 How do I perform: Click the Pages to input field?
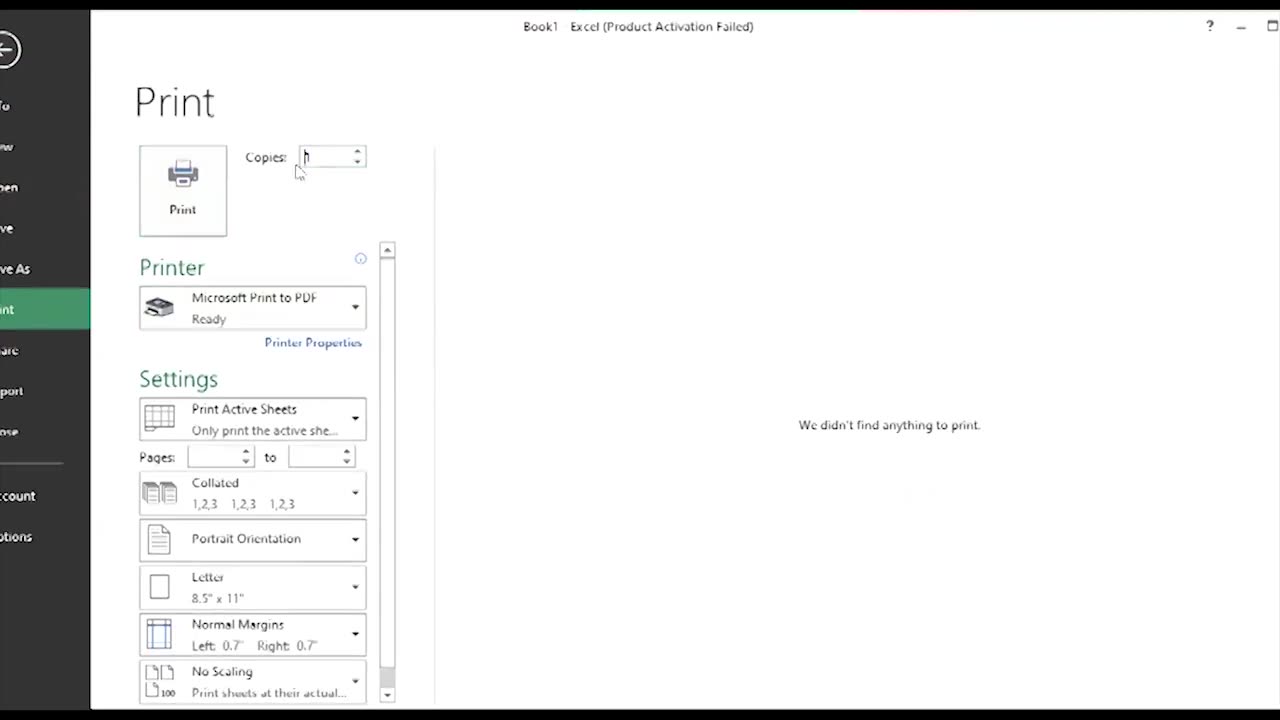coord(314,457)
